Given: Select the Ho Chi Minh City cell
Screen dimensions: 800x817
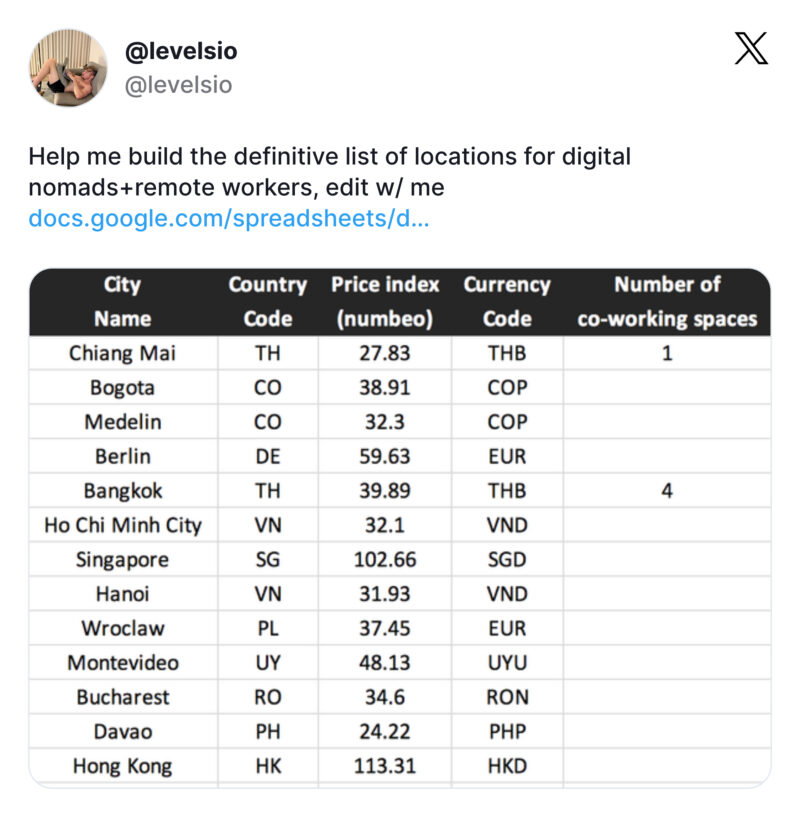Looking at the screenshot, I should tap(122, 526).
